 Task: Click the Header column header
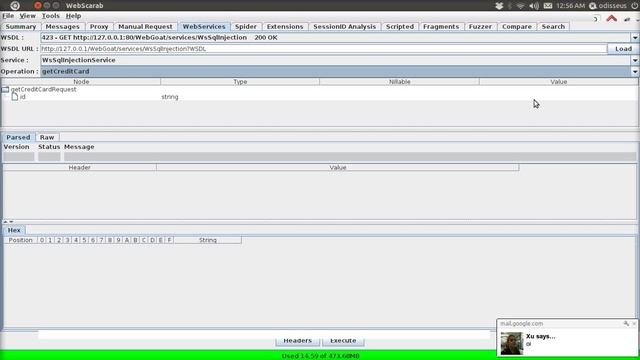click(x=80, y=167)
